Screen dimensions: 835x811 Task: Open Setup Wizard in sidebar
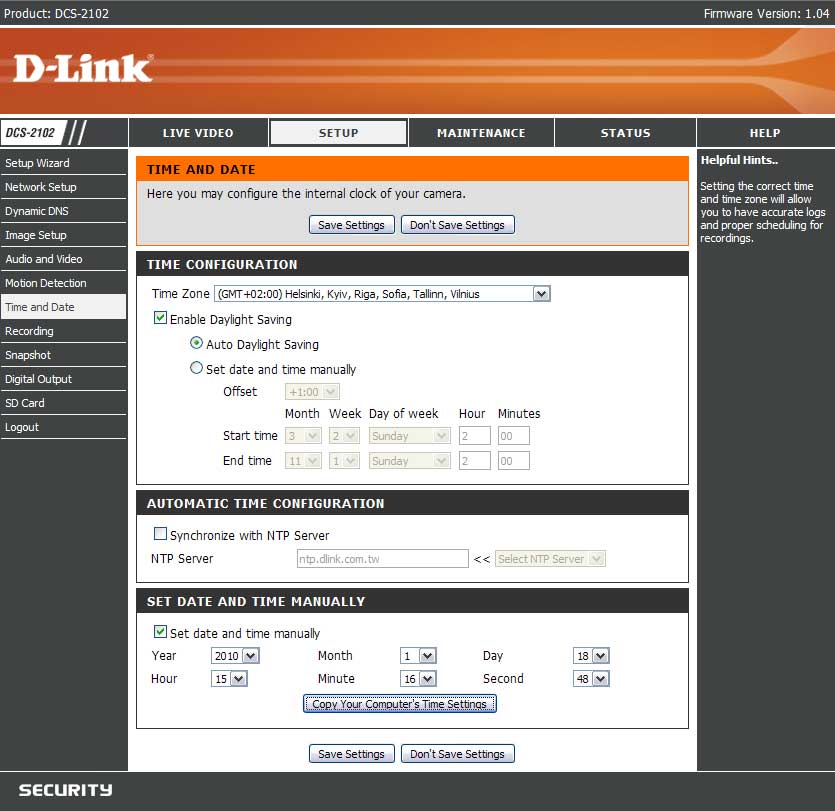pyautogui.click(x=37, y=163)
